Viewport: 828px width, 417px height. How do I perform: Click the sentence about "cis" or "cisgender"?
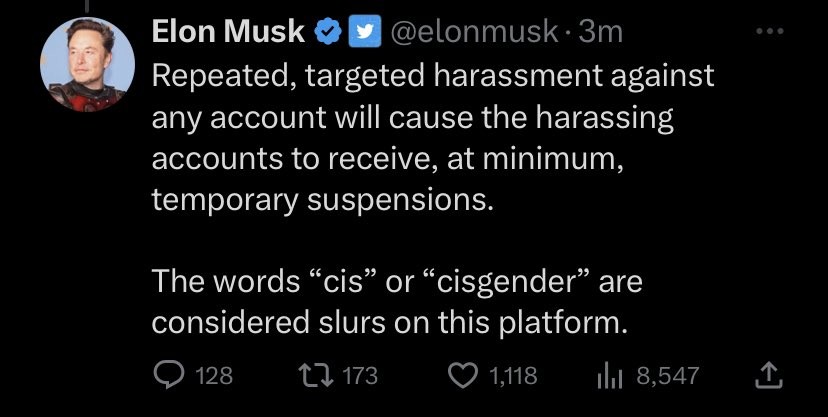[x=395, y=303]
